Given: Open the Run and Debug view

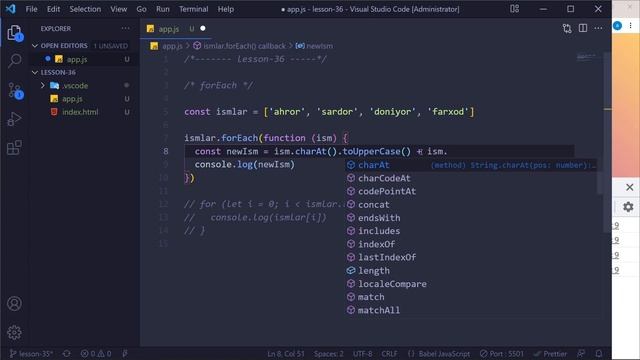Looking at the screenshot, I should 14,119.
